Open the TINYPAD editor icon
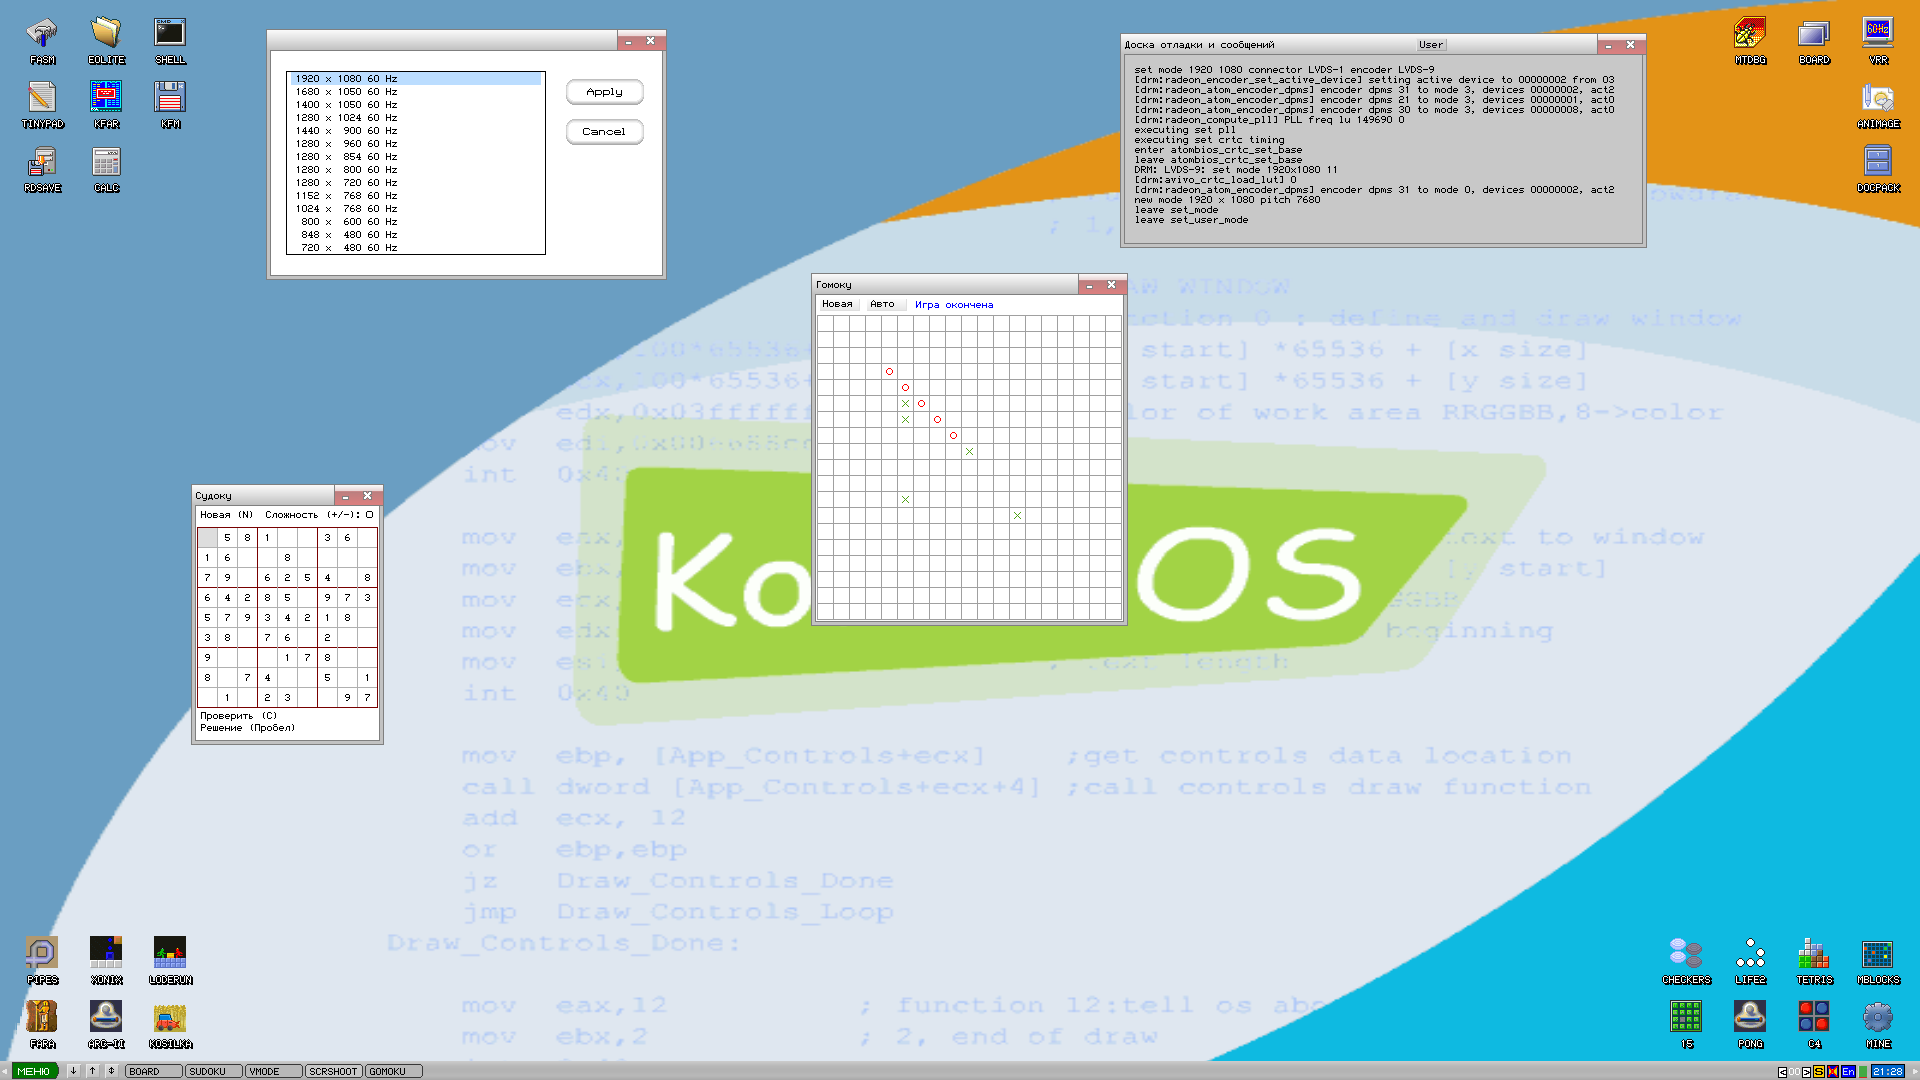This screenshot has height=1080, width=1920. pos(42,105)
